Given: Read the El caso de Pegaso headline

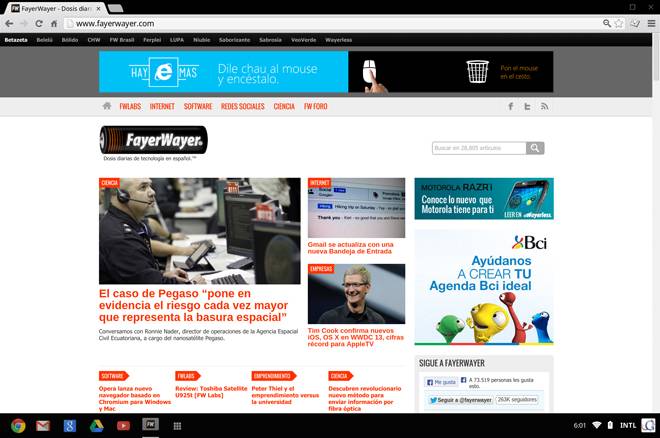Looking at the screenshot, I should click(194, 305).
